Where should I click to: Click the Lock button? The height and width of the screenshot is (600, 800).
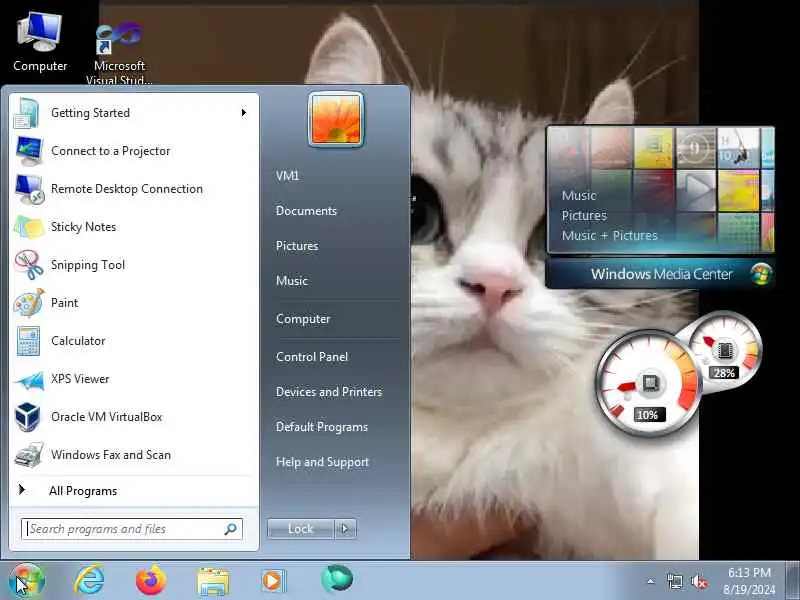pyautogui.click(x=301, y=529)
